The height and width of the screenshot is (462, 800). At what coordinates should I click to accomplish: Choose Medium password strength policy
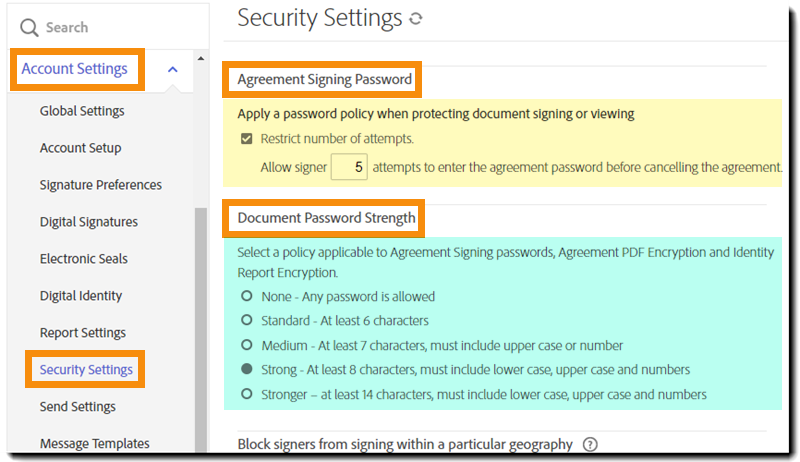246,345
